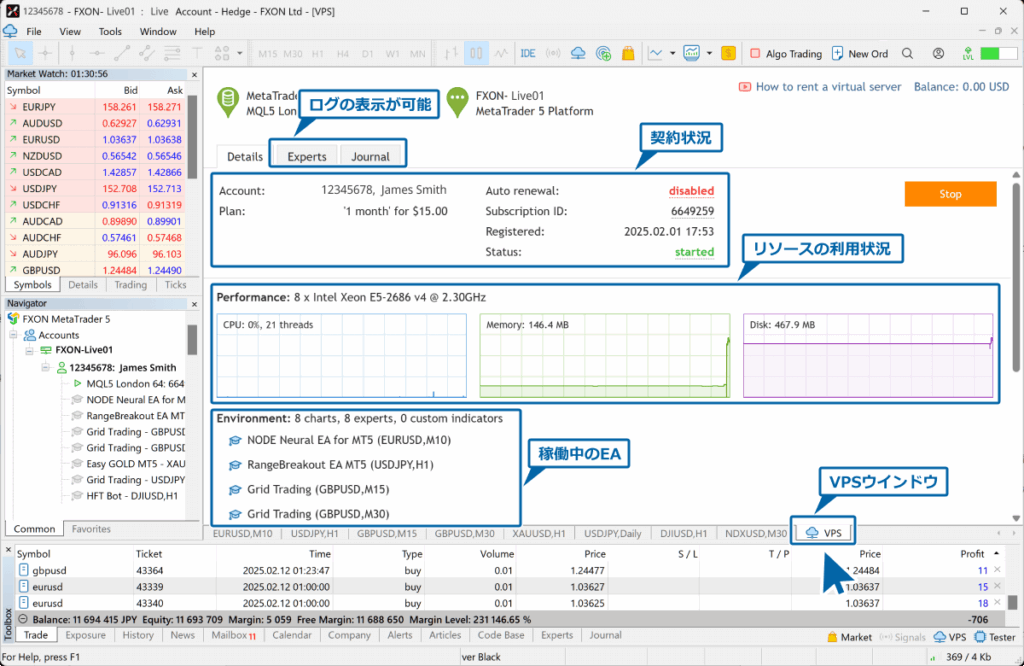
Task: Open the Ticks tab in Market Watch
Action: point(175,285)
